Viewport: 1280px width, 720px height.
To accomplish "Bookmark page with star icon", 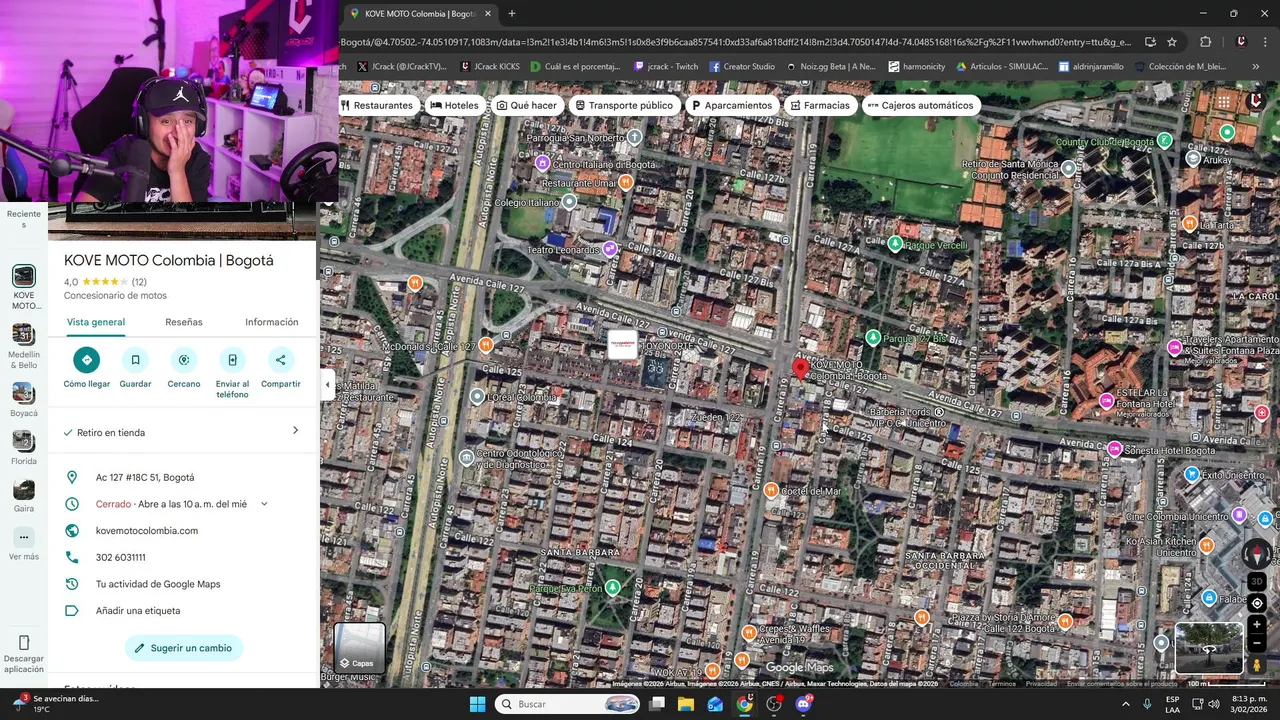I will click(1172, 42).
